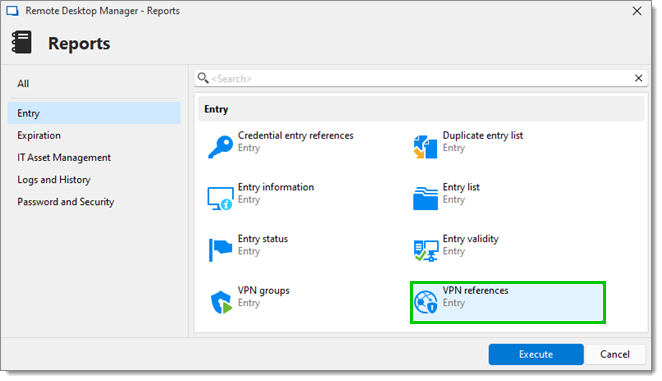
Task: Select Entry information report text
Action: point(276,187)
